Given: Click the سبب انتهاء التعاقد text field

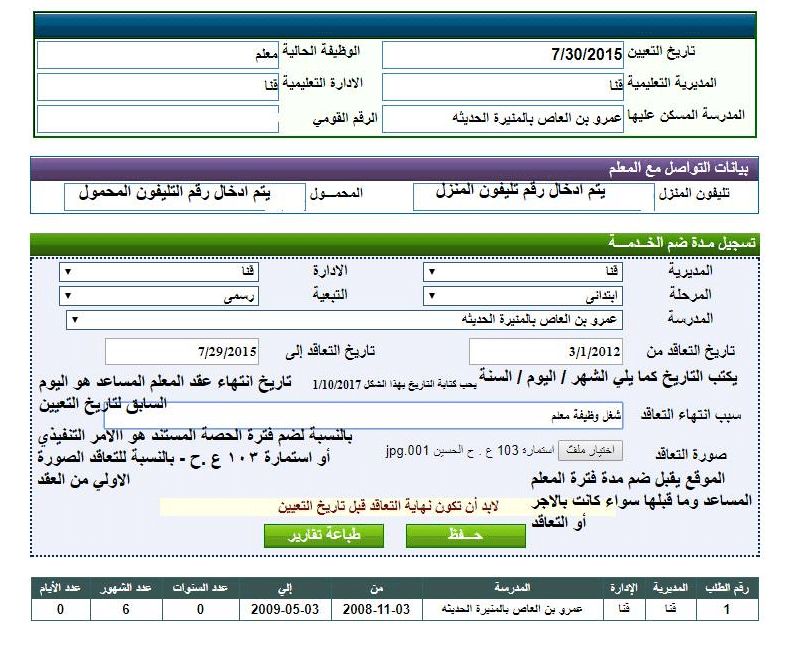Looking at the screenshot, I should pos(363,415).
